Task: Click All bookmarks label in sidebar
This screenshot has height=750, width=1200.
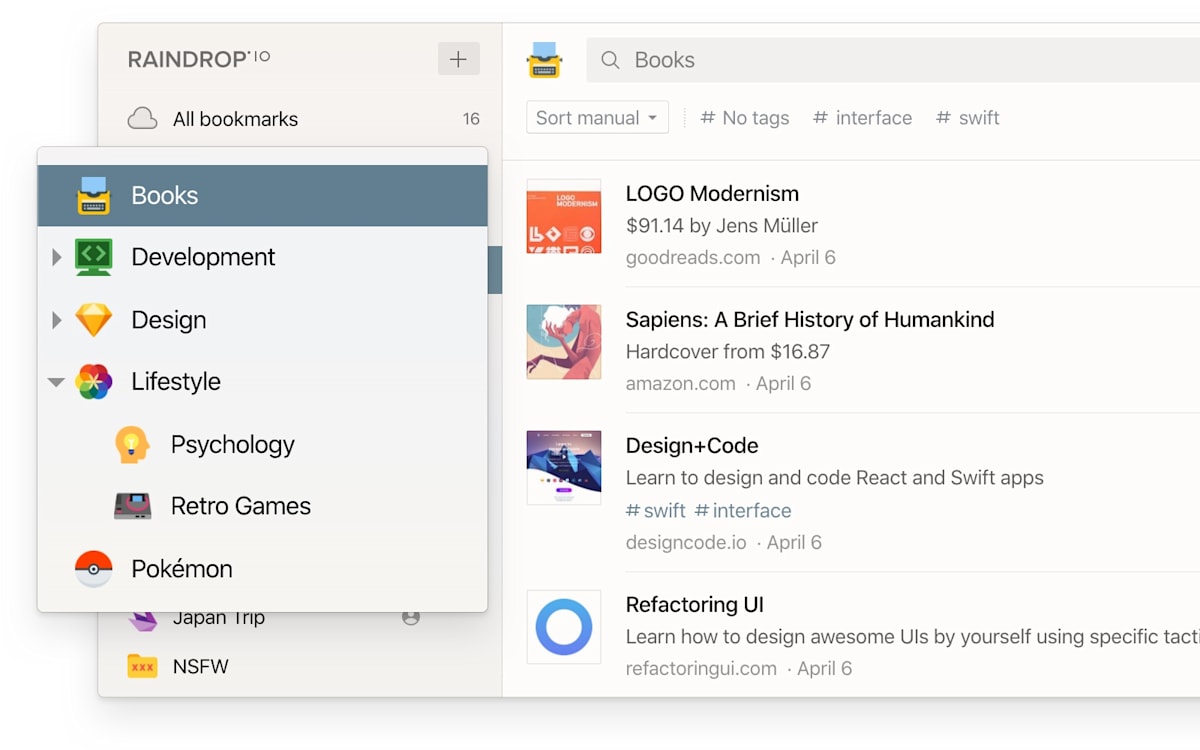Action: click(236, 119)
